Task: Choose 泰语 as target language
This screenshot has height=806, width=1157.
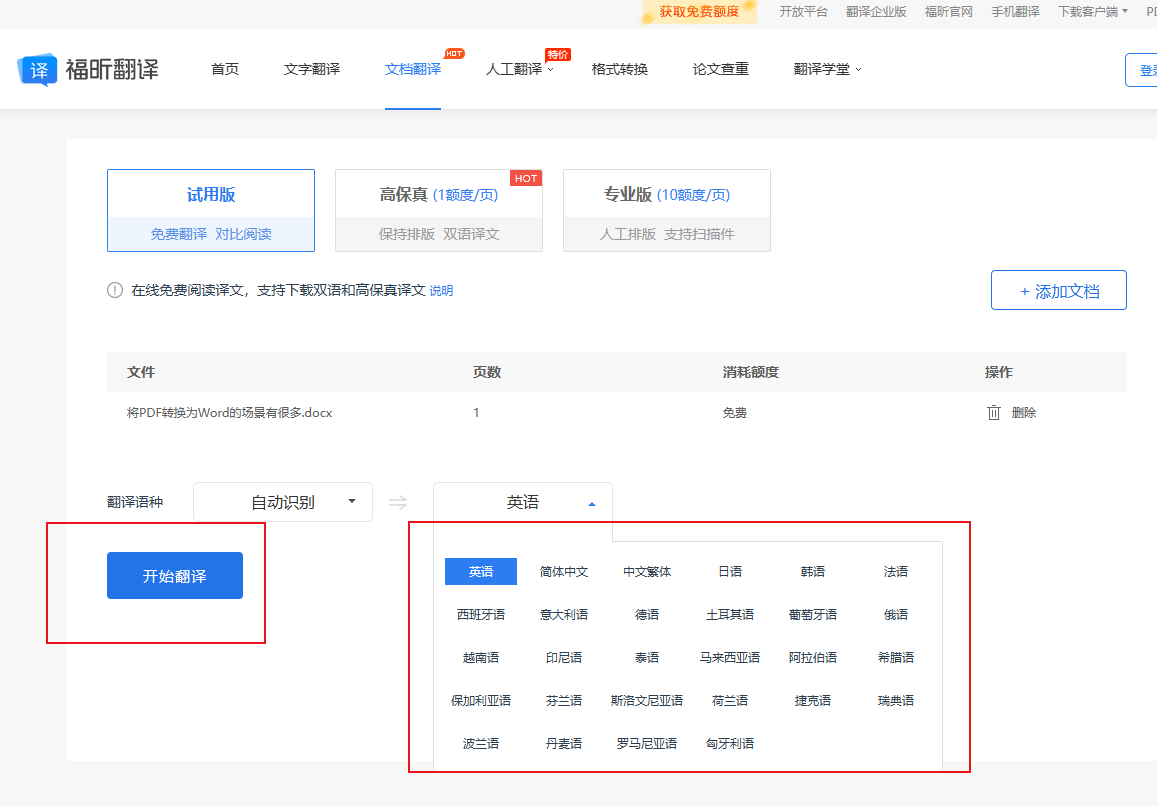Action: coord(647,657)
